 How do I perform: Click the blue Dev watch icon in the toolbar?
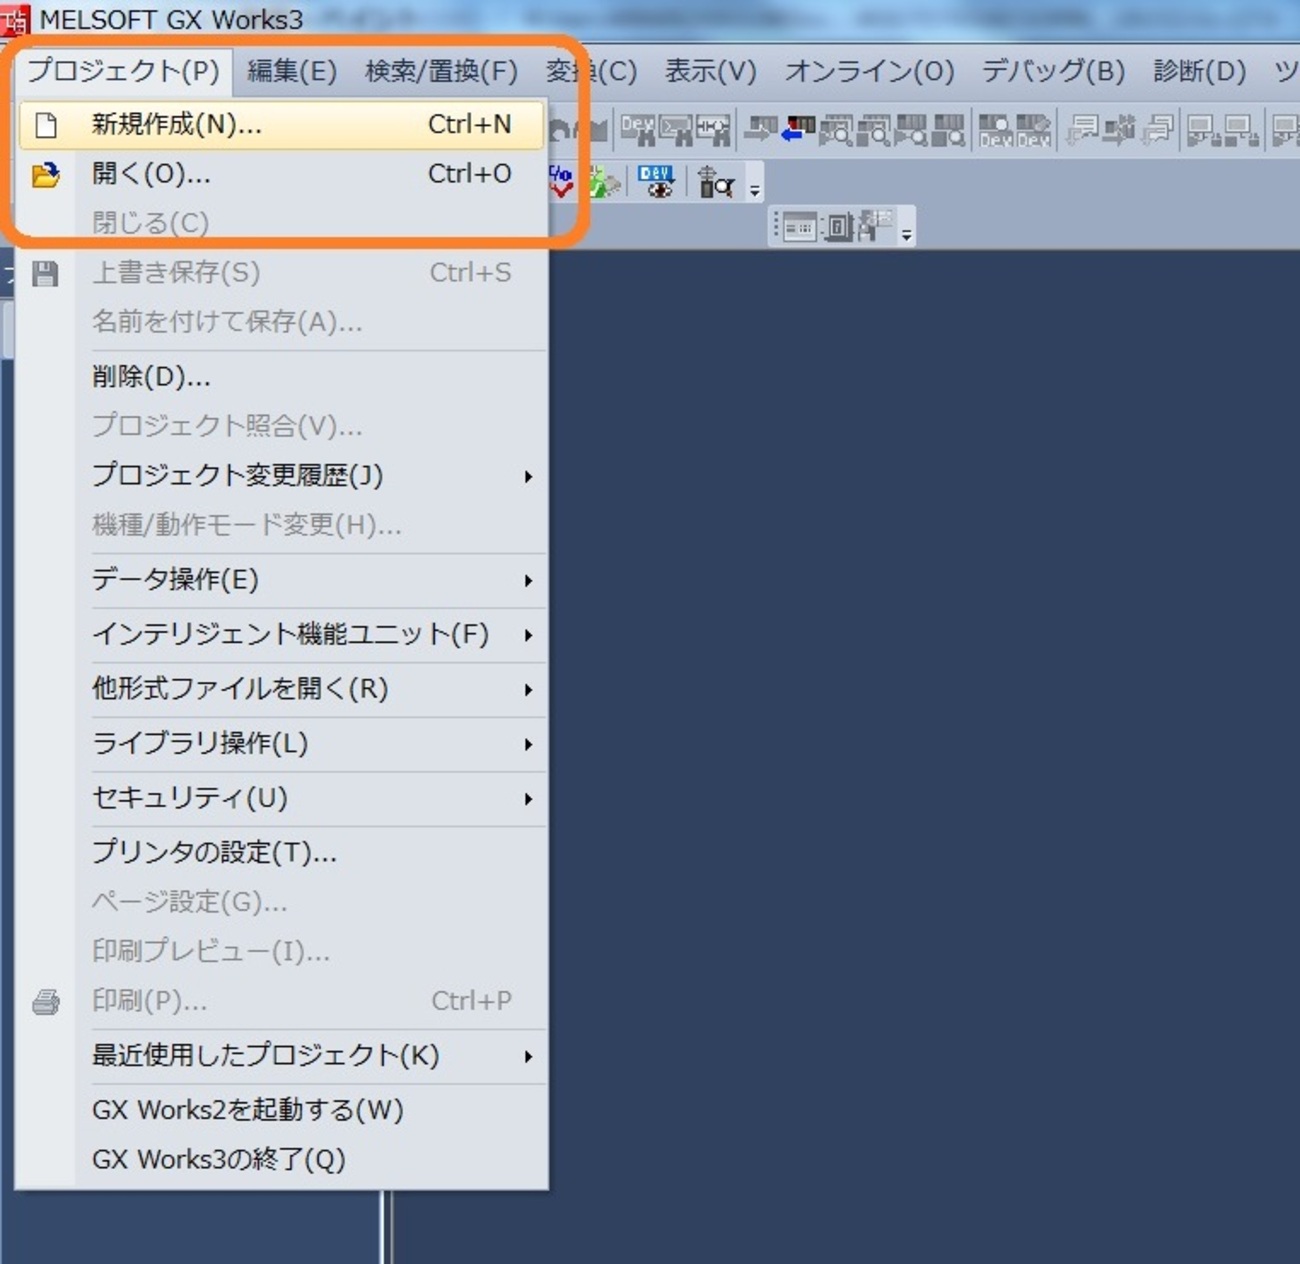click(x=656, y=181)
